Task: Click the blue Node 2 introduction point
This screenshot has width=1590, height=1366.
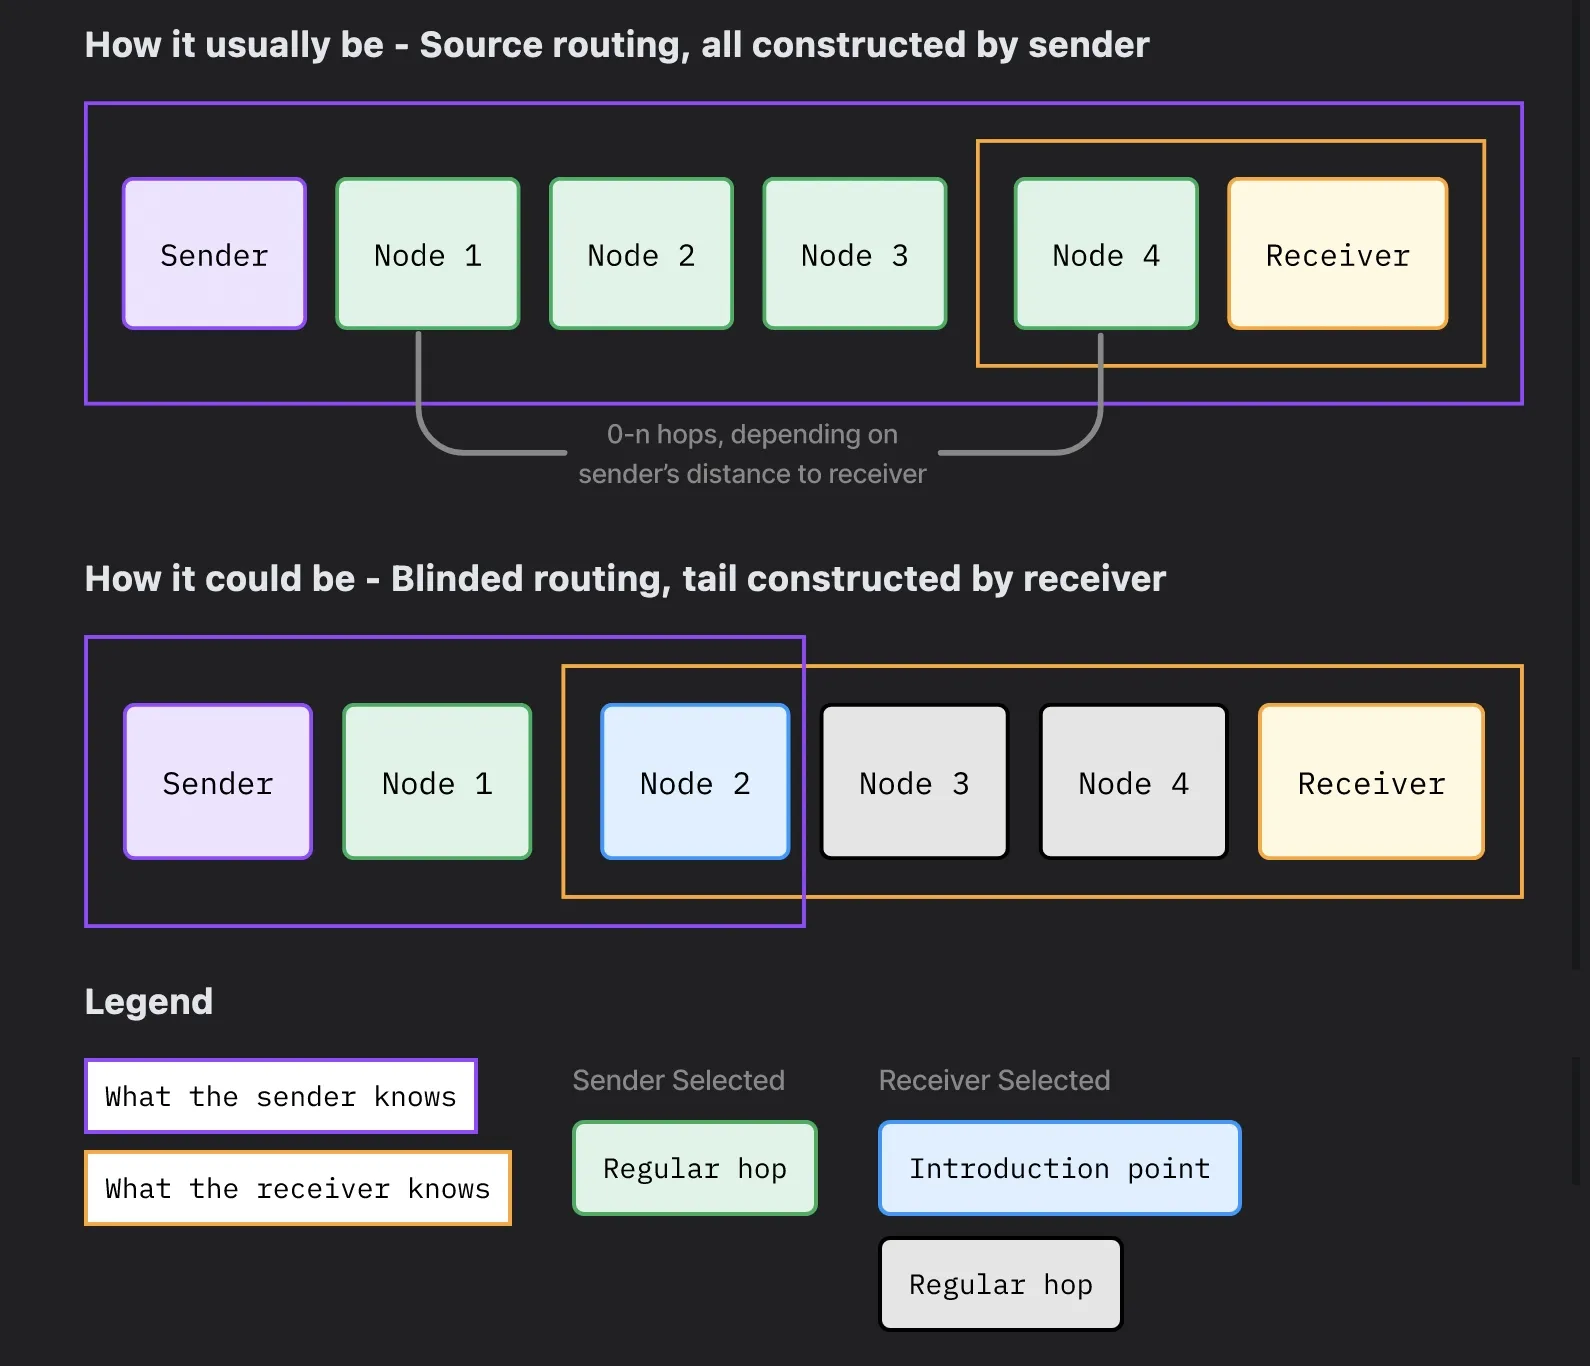Action: pos(695,782)
